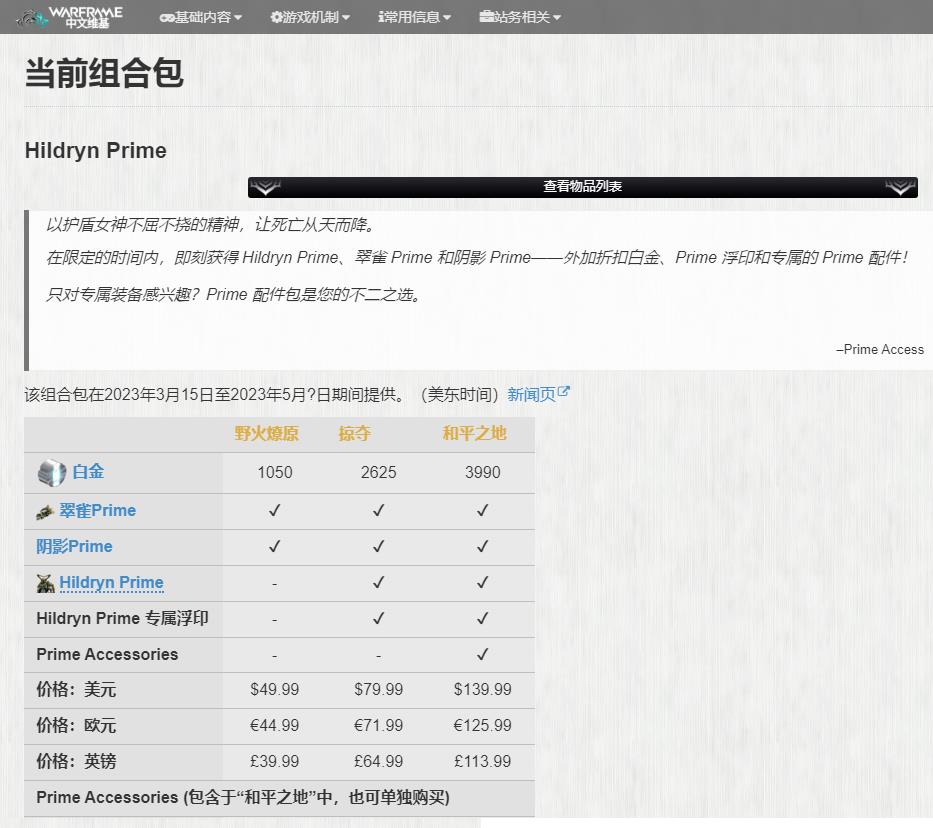933x828 pixels.
Task: Open the 白金 link
Action: (88, 472)
